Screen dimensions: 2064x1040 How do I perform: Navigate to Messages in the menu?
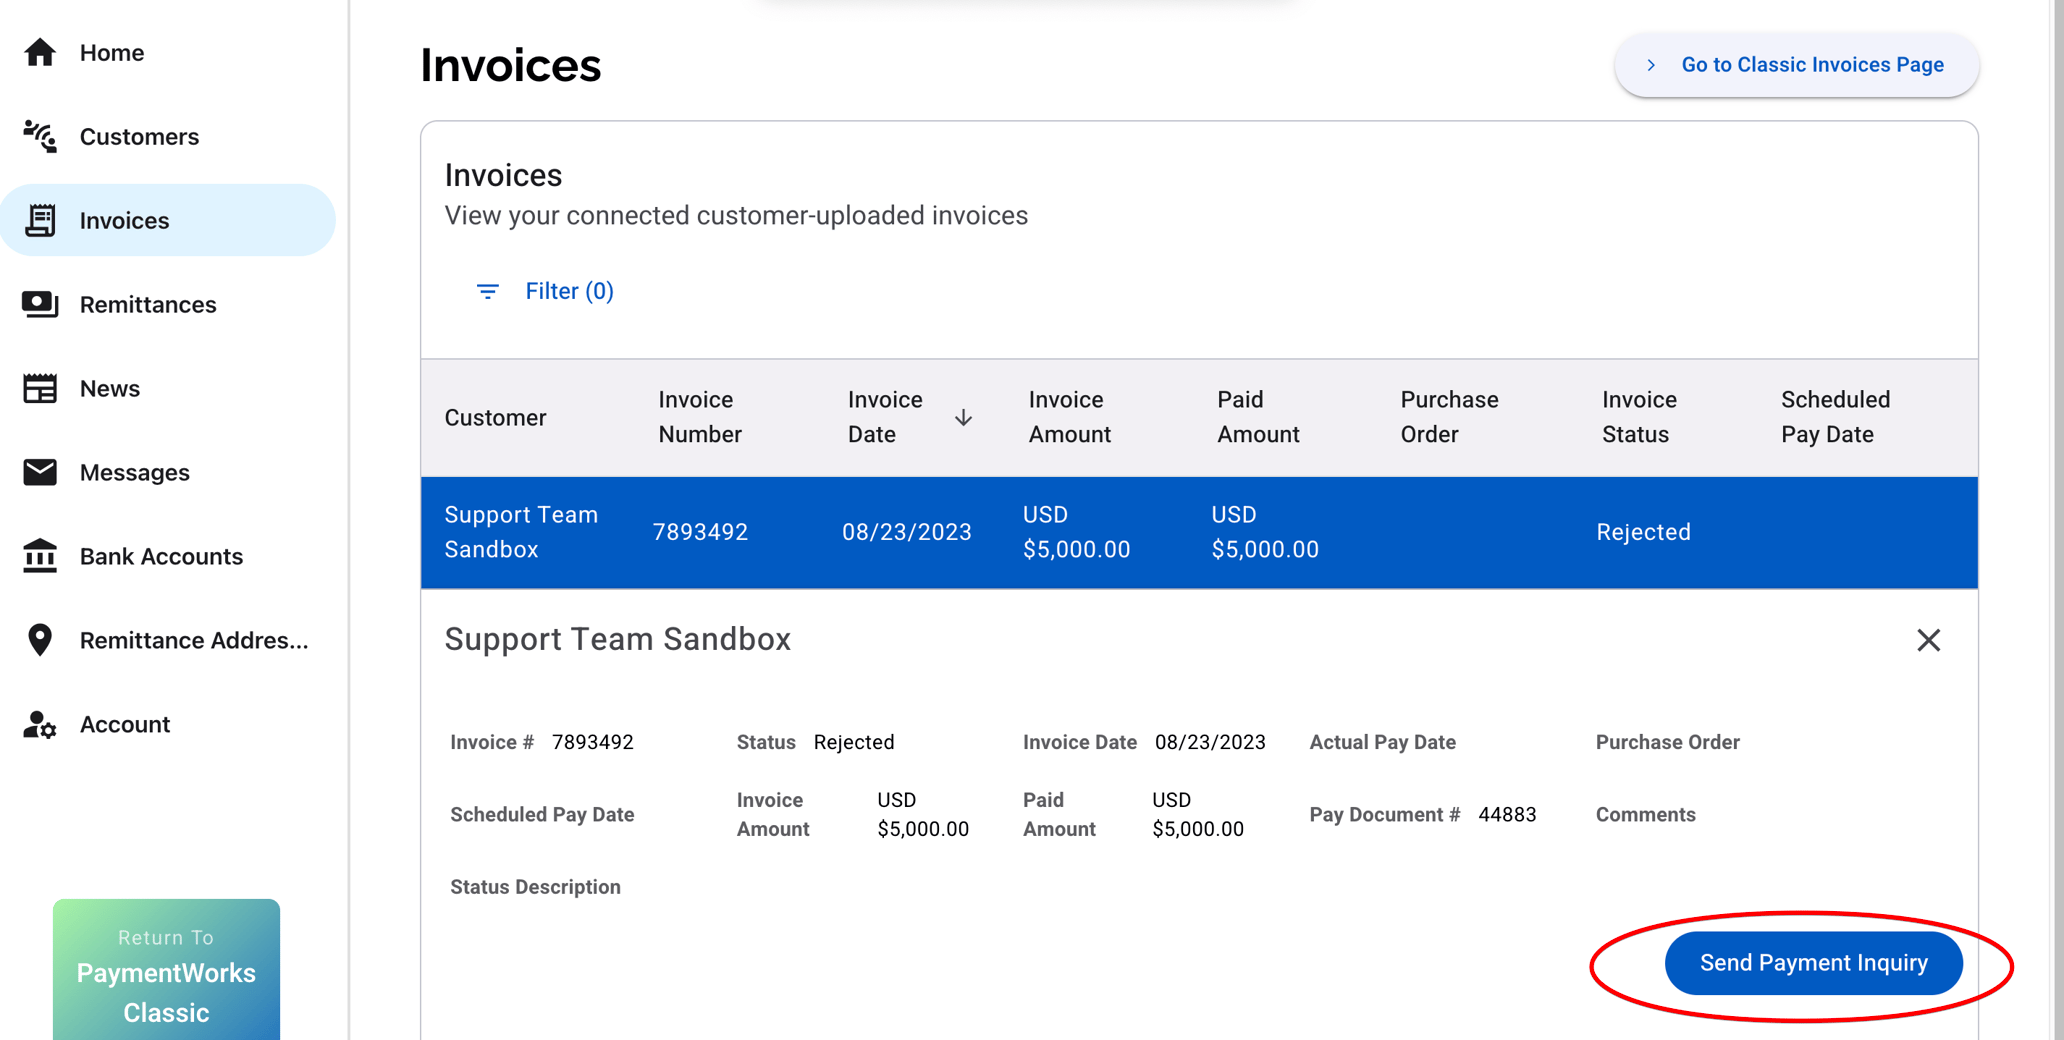134,472
